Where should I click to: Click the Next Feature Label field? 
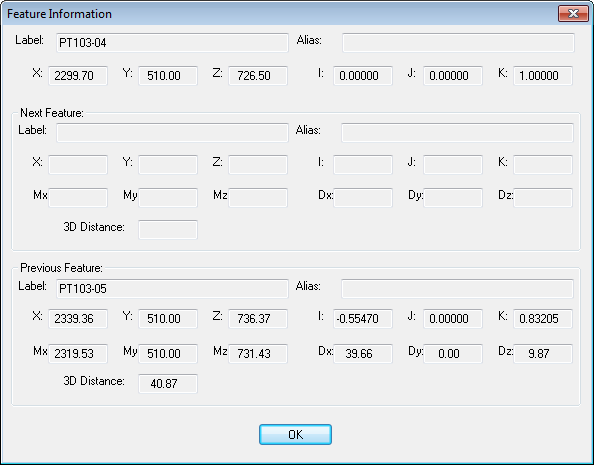tap(172, 133)
